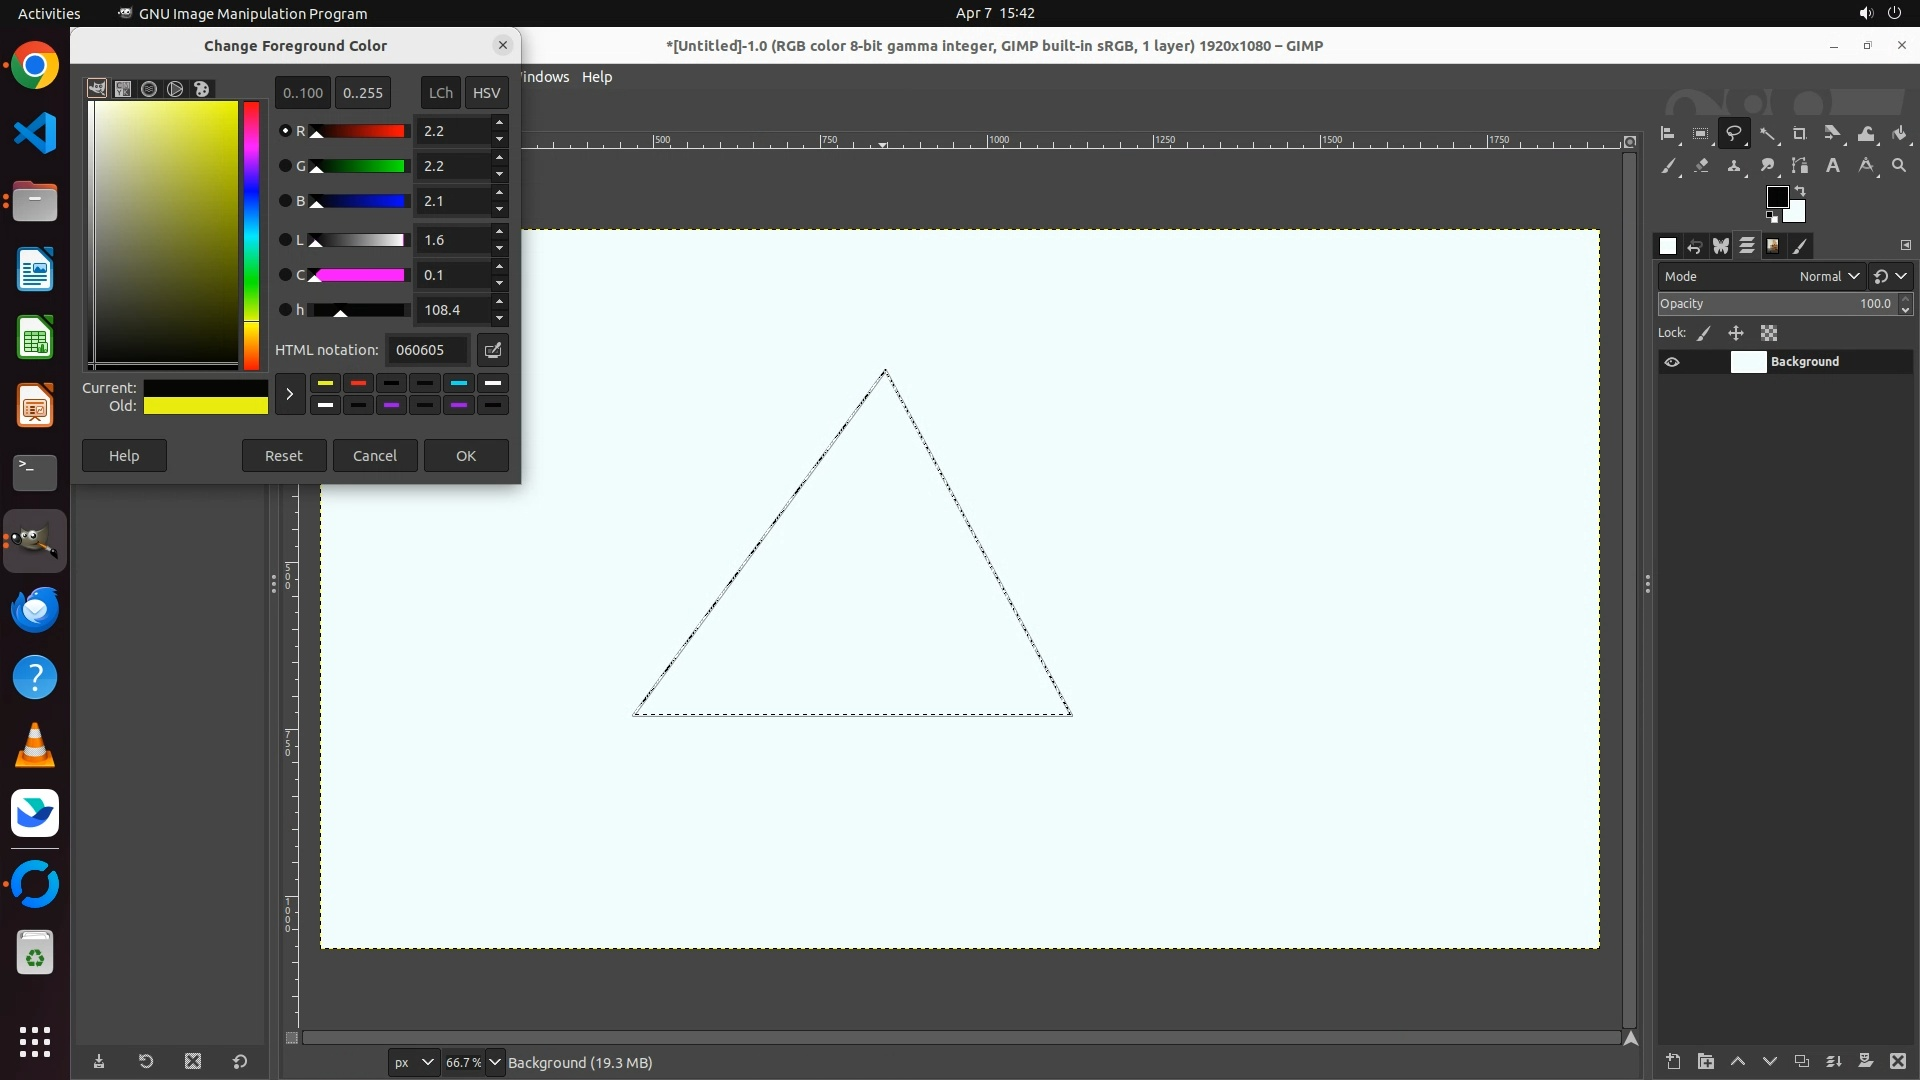This screenshot has height=1080, width=1920.
Task: Open the layer Mode Normal dropdown
Action: point(1829,276)
